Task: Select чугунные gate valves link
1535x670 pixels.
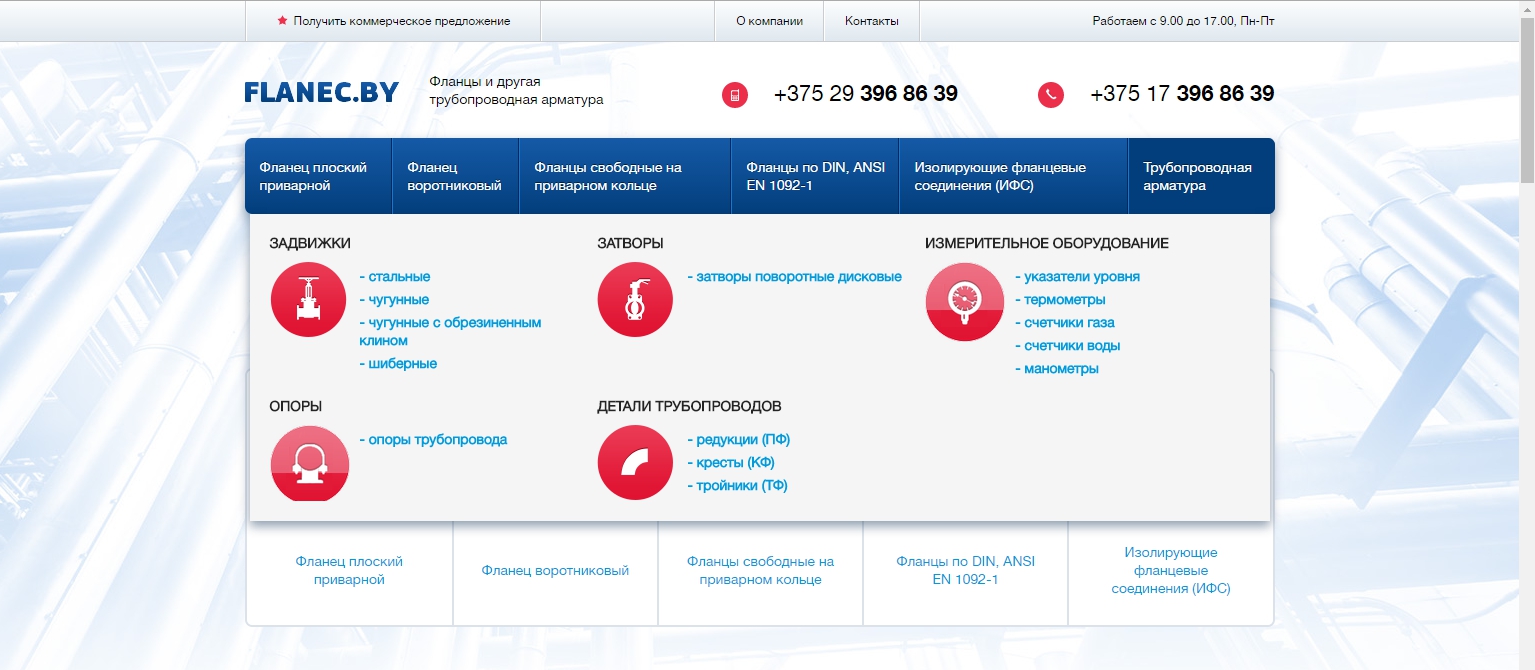Action: (x=394, y=300)
